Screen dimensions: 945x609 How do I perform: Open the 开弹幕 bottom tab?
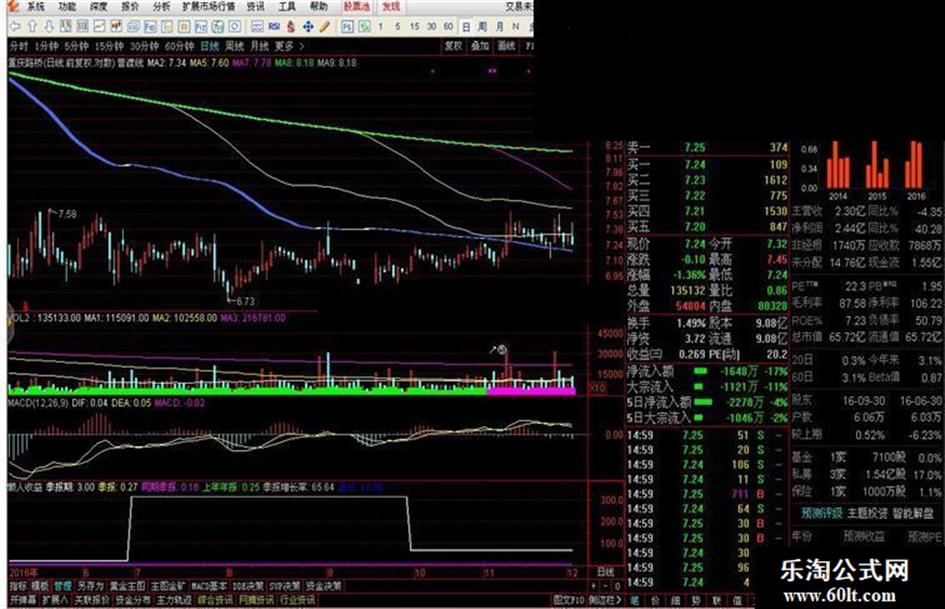pyautogui.click(x=24, y=600)
